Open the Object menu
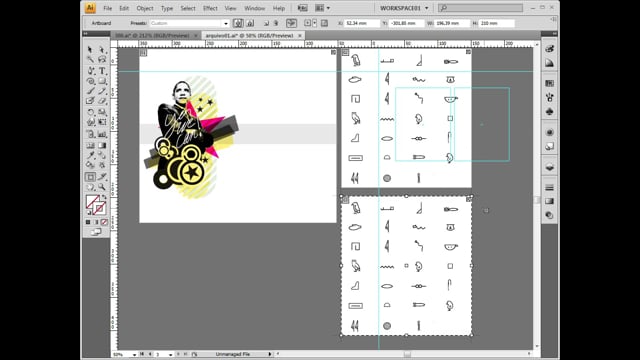Image resolution: width=640 pixels, height=360 pixels. point(145,8)
